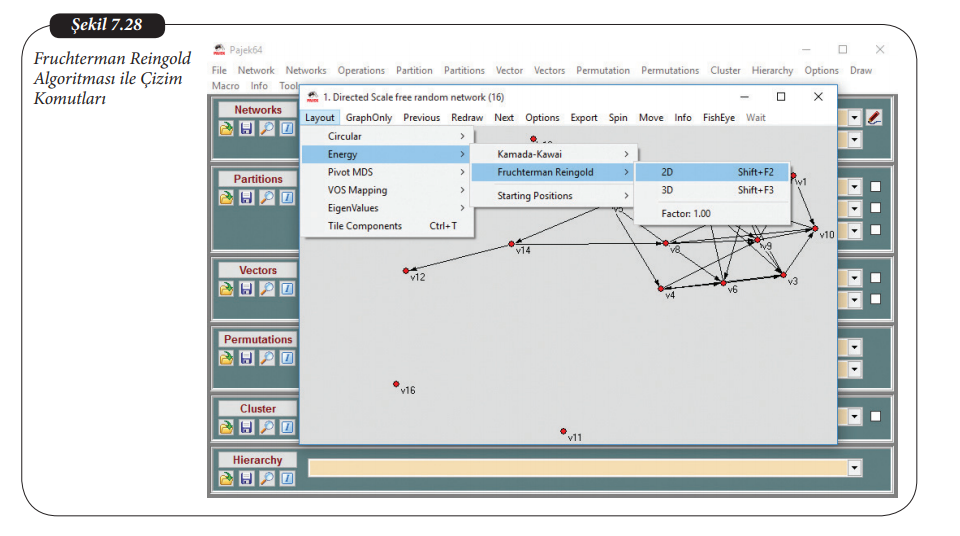Click magnifier view icon under Vectors

point(266,288)
